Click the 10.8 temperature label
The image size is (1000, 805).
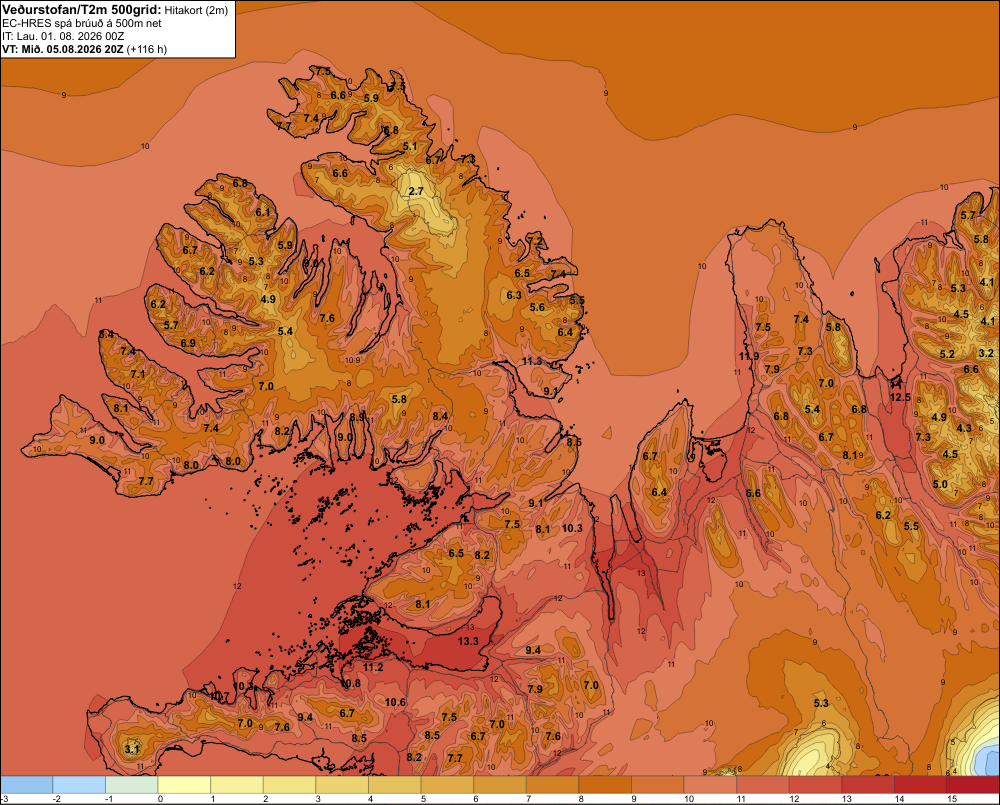pyautogui.click(x=350, y=683)
